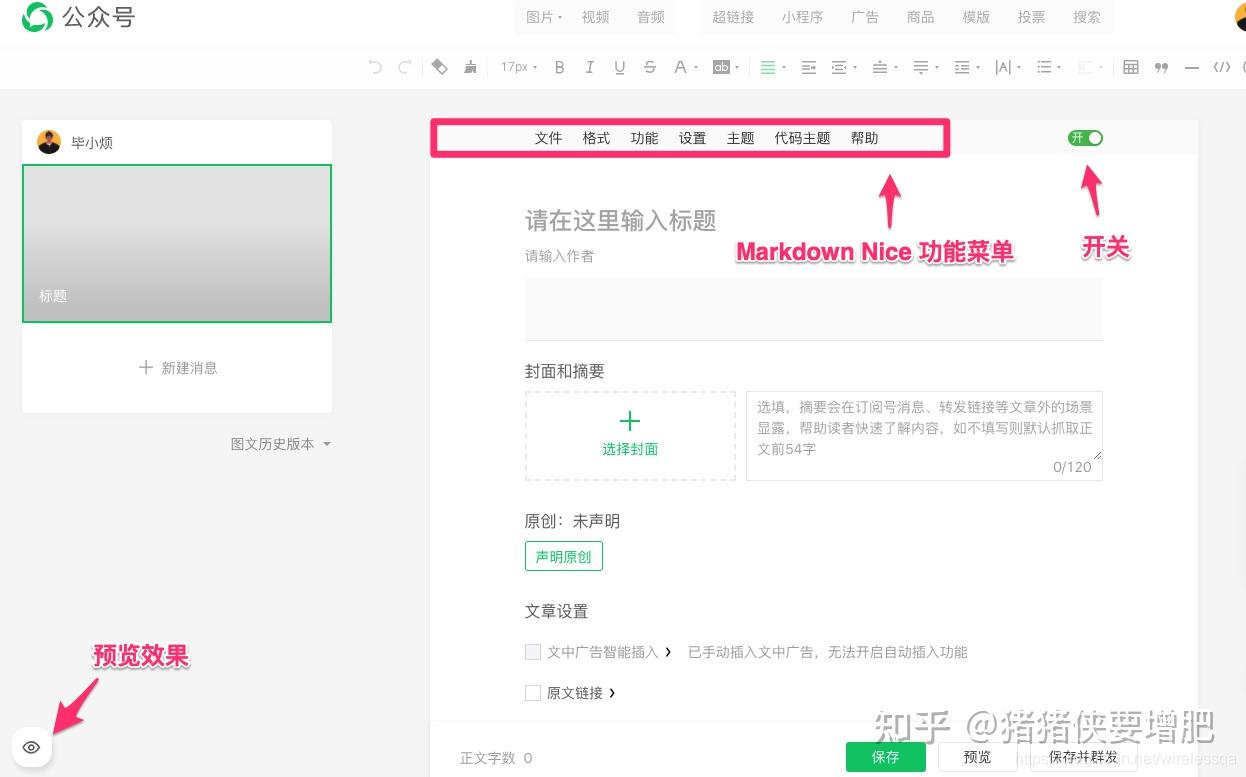This screenshot has height=777, width=1246.
Task: Click the 保存并群发 button
Action: [1083, 757]
